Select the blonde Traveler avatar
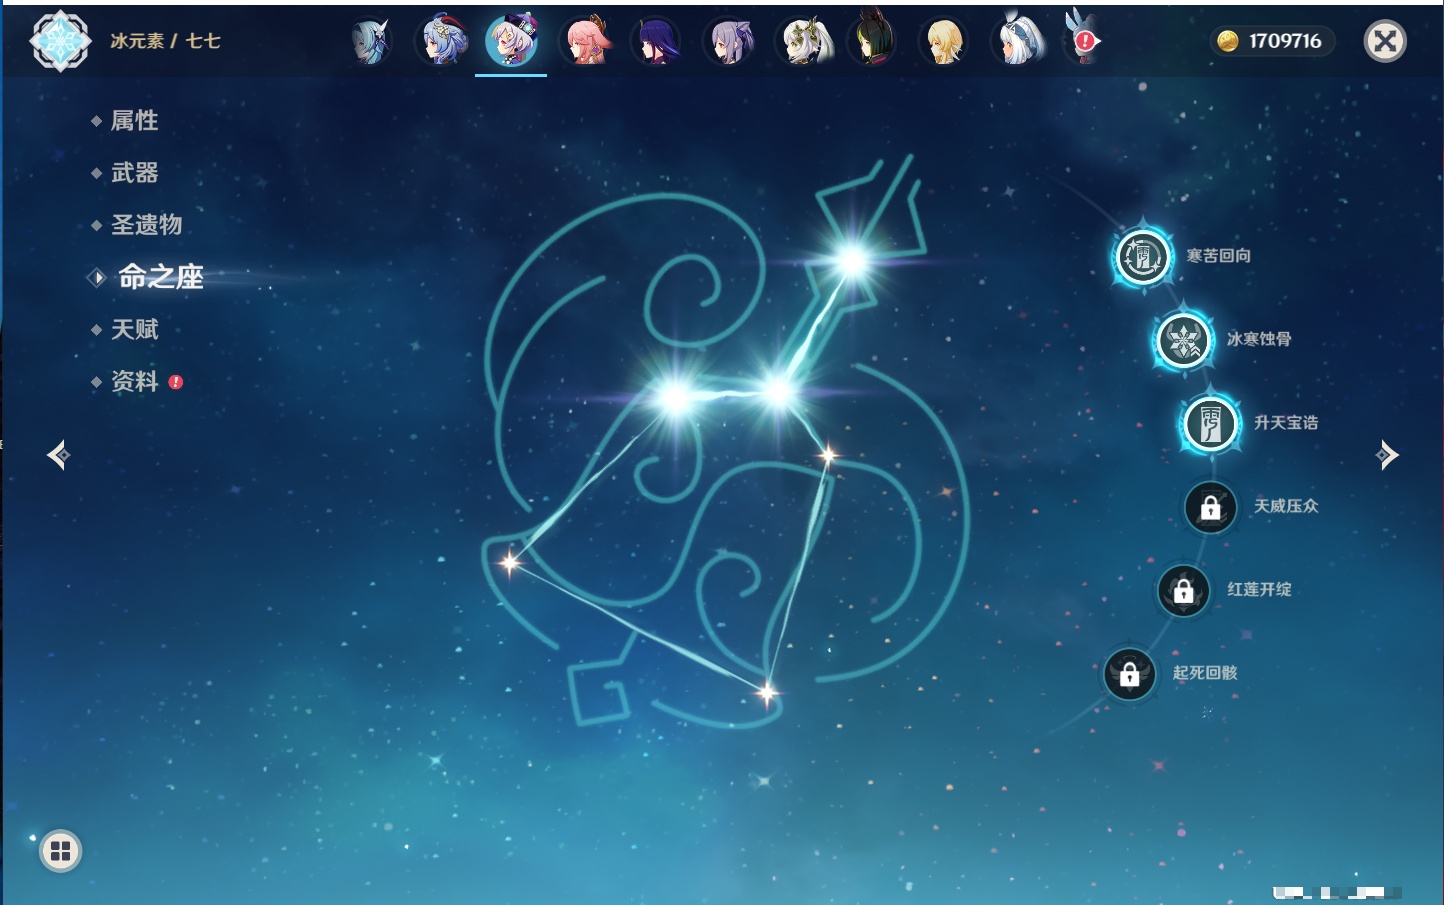Viewport: 1444px width, 905px height. 945,42
